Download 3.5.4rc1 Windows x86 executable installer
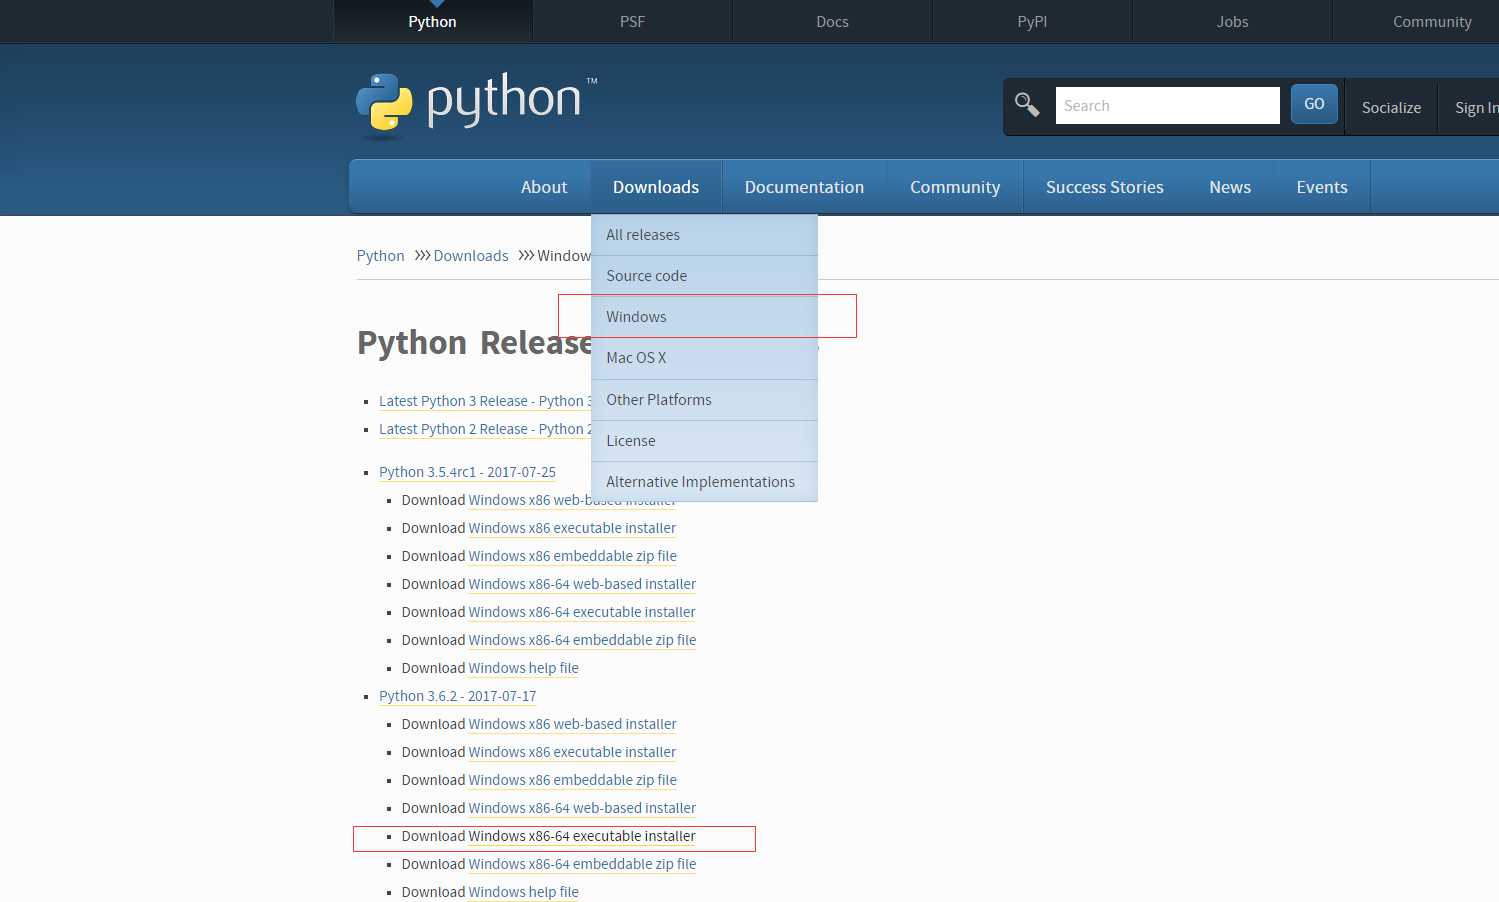1499x902 pixels. point(572,528)
